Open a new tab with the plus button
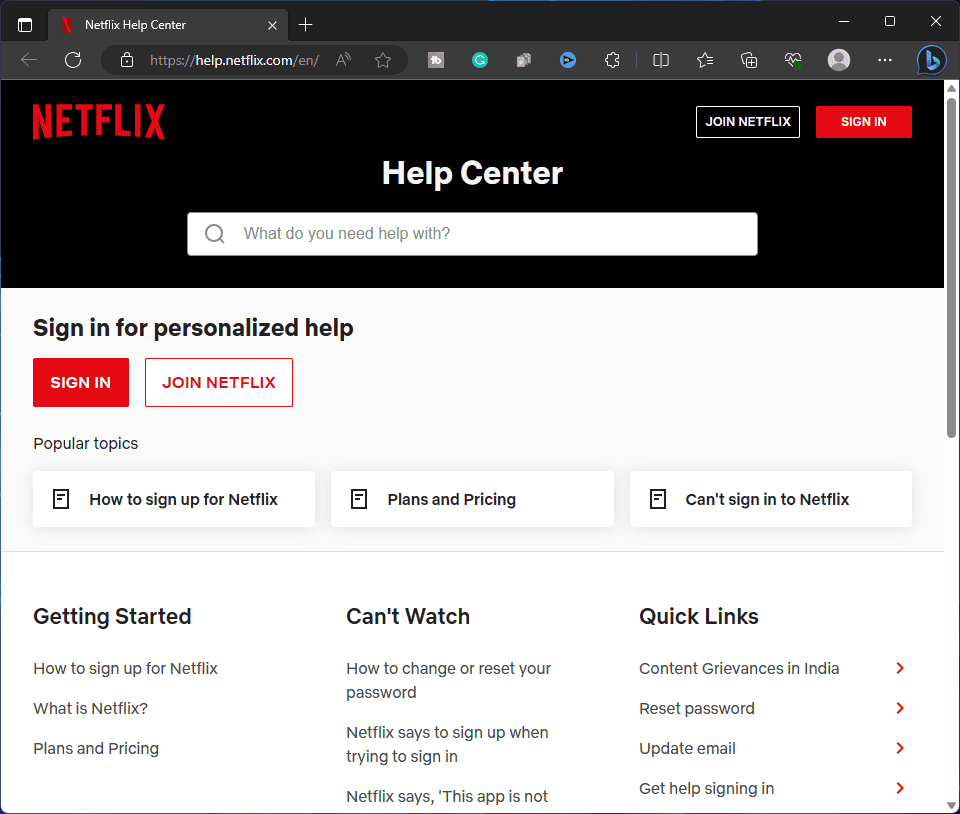Image resolution: width=960 pixels, height=814 pixels. click(x=306, y=24)
